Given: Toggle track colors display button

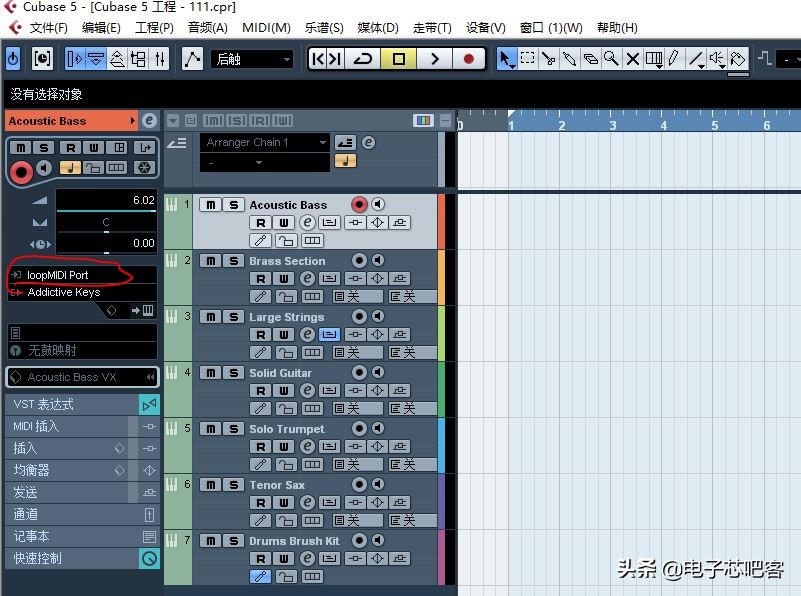Looking at the screenshot, I should [x=423, y=121].
